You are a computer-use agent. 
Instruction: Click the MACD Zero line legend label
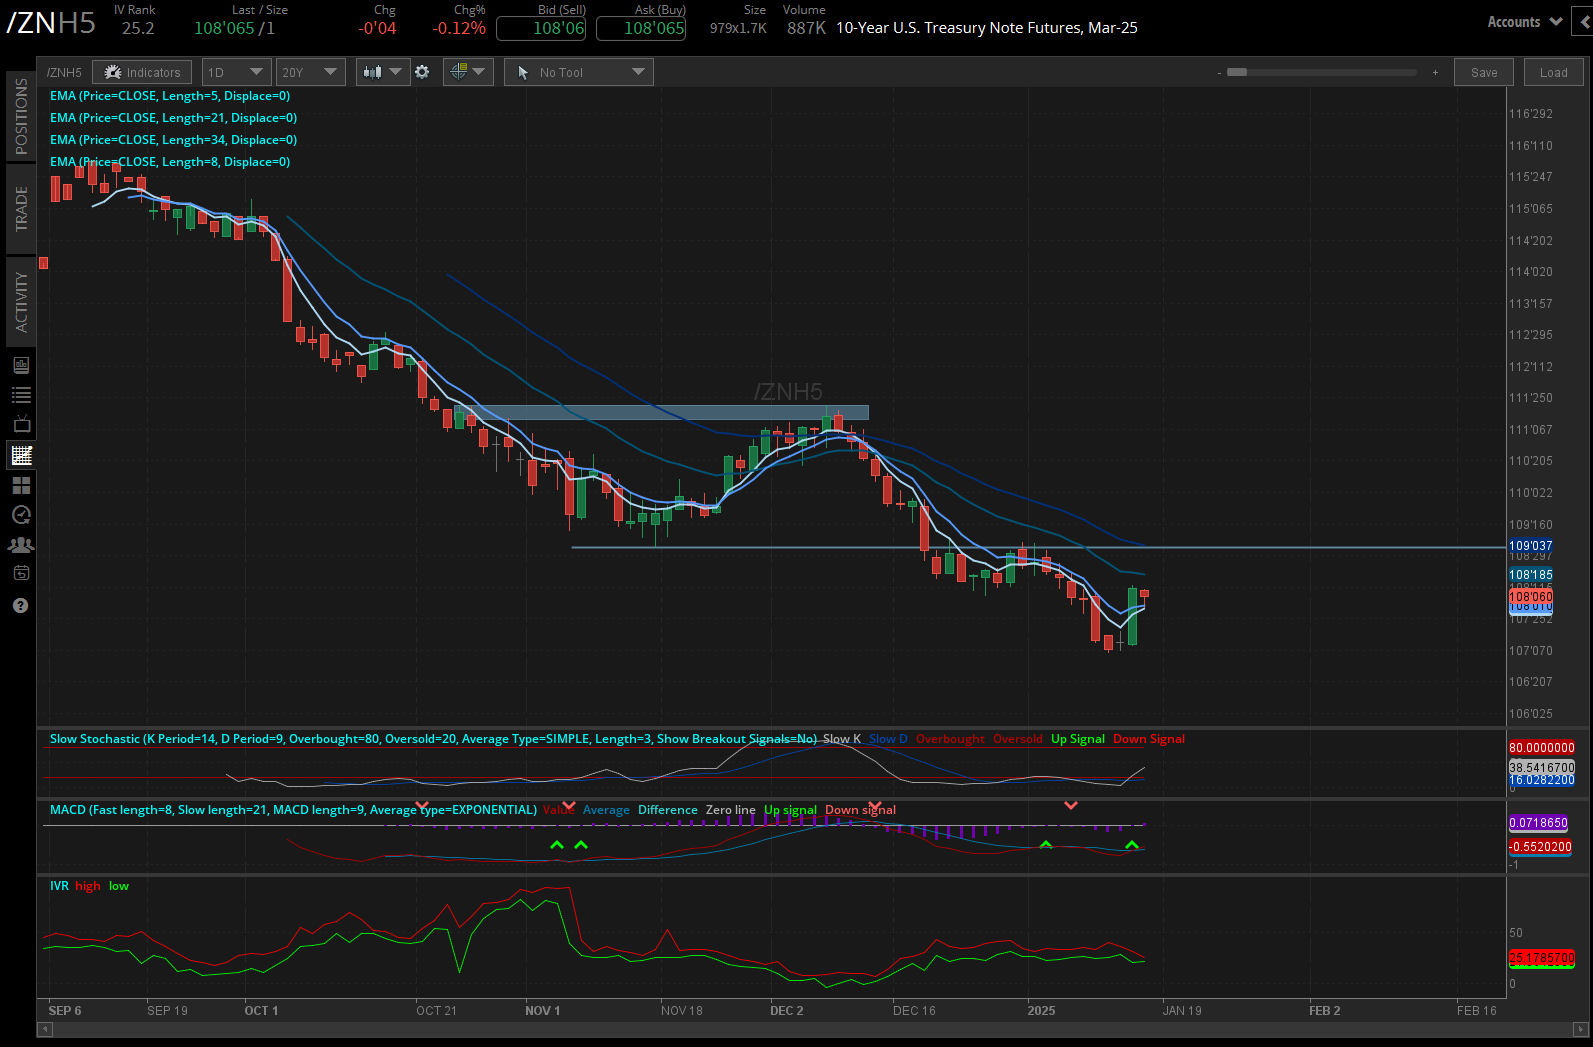(x=731, y=810)
